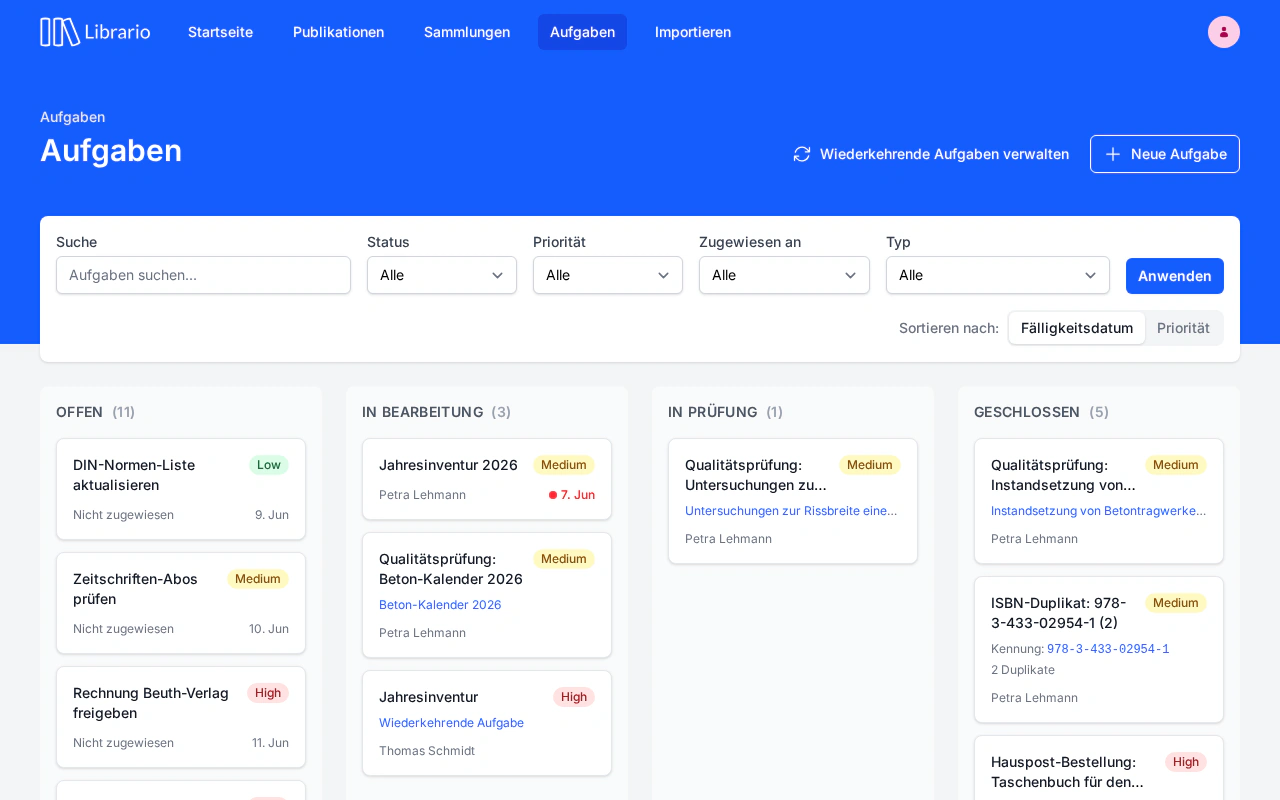
Task: Click the Aufgaben suchen search field
Action: click(203, 275)
